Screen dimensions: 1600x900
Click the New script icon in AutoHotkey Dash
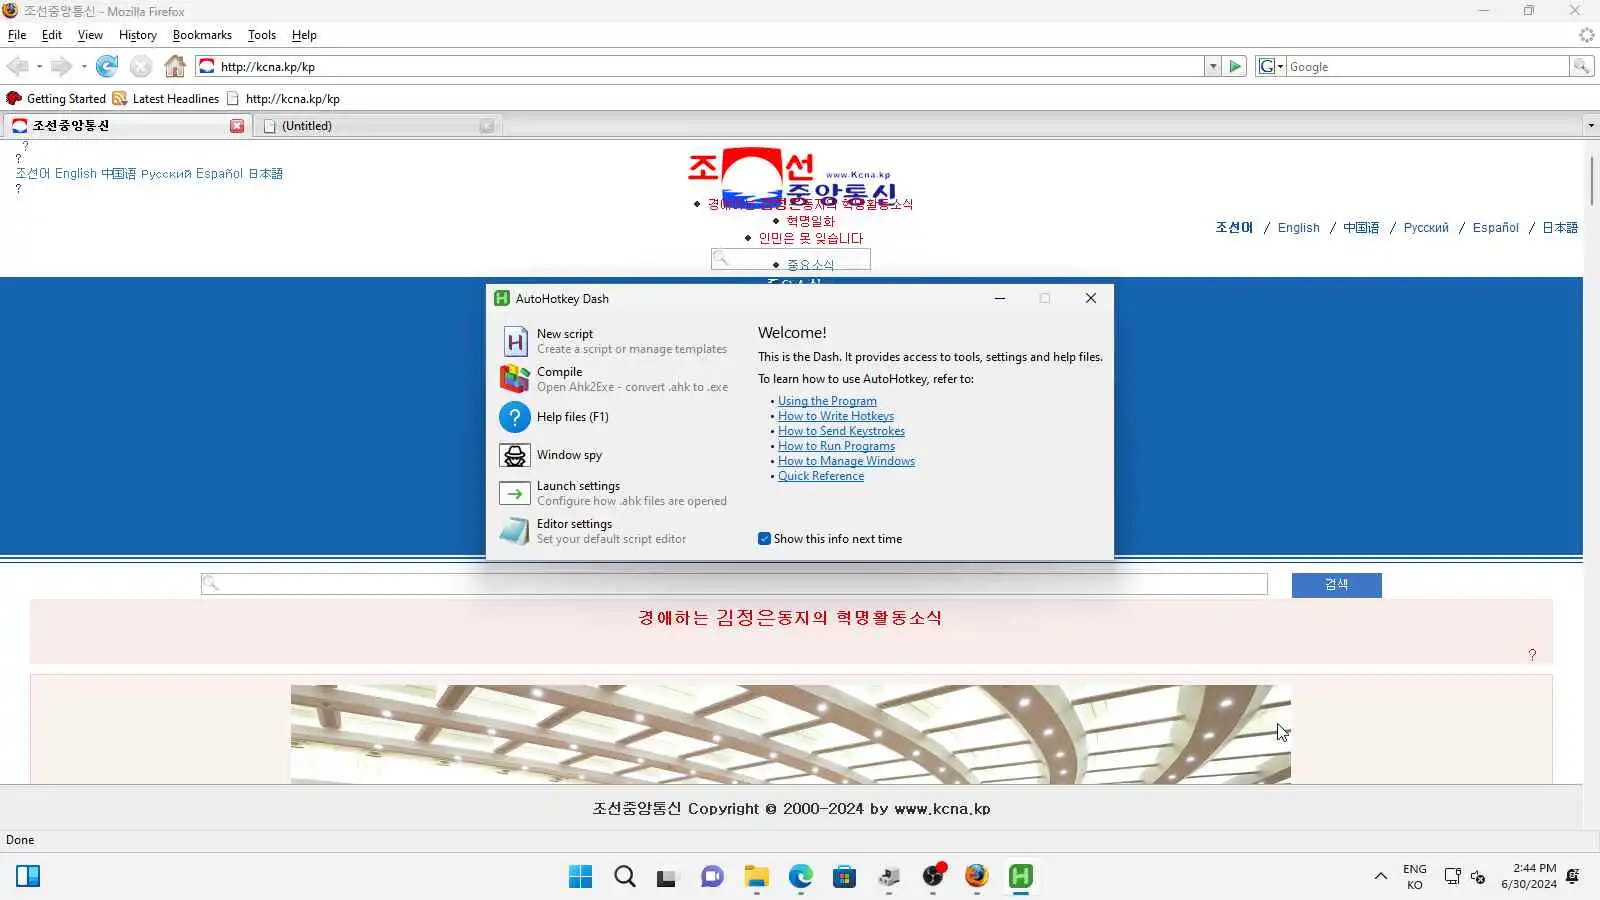[515, 342]
